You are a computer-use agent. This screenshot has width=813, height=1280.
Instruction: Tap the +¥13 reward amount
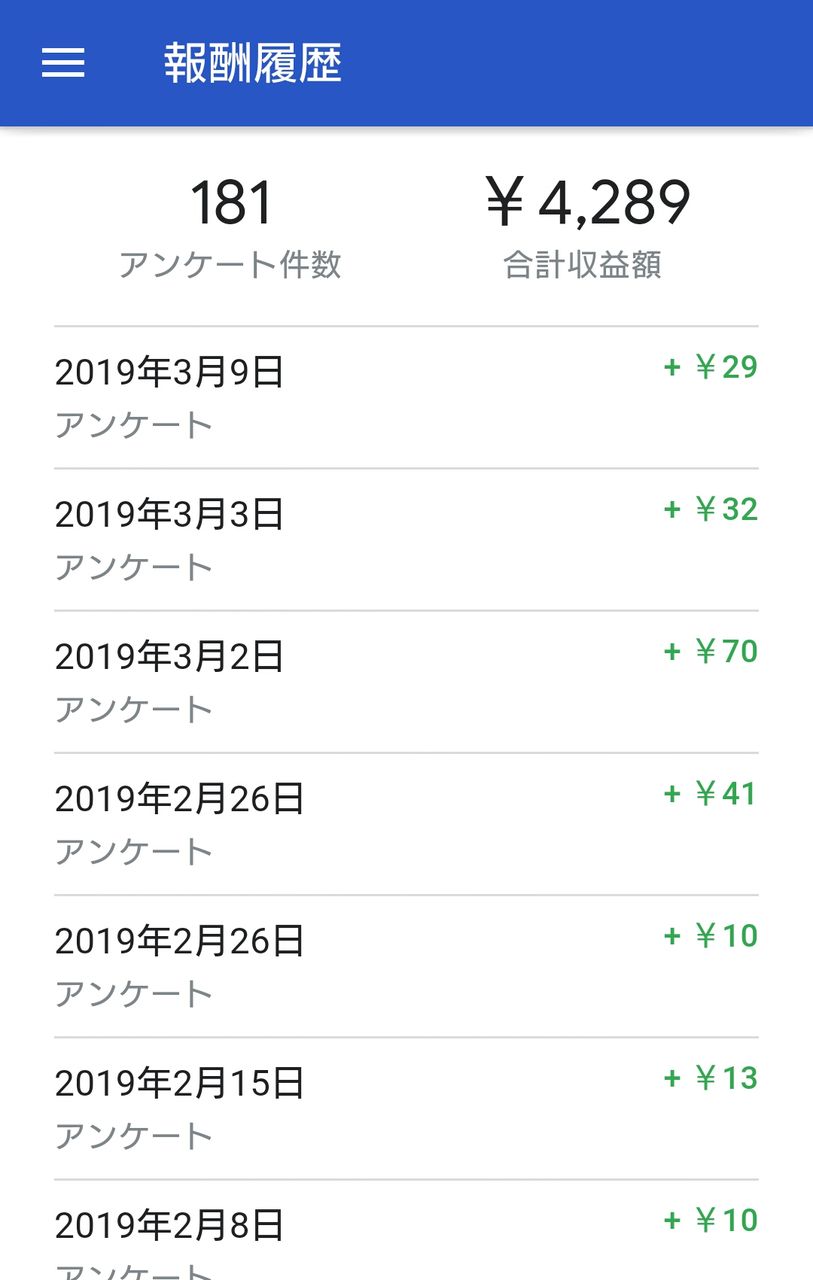(711, 1078)
